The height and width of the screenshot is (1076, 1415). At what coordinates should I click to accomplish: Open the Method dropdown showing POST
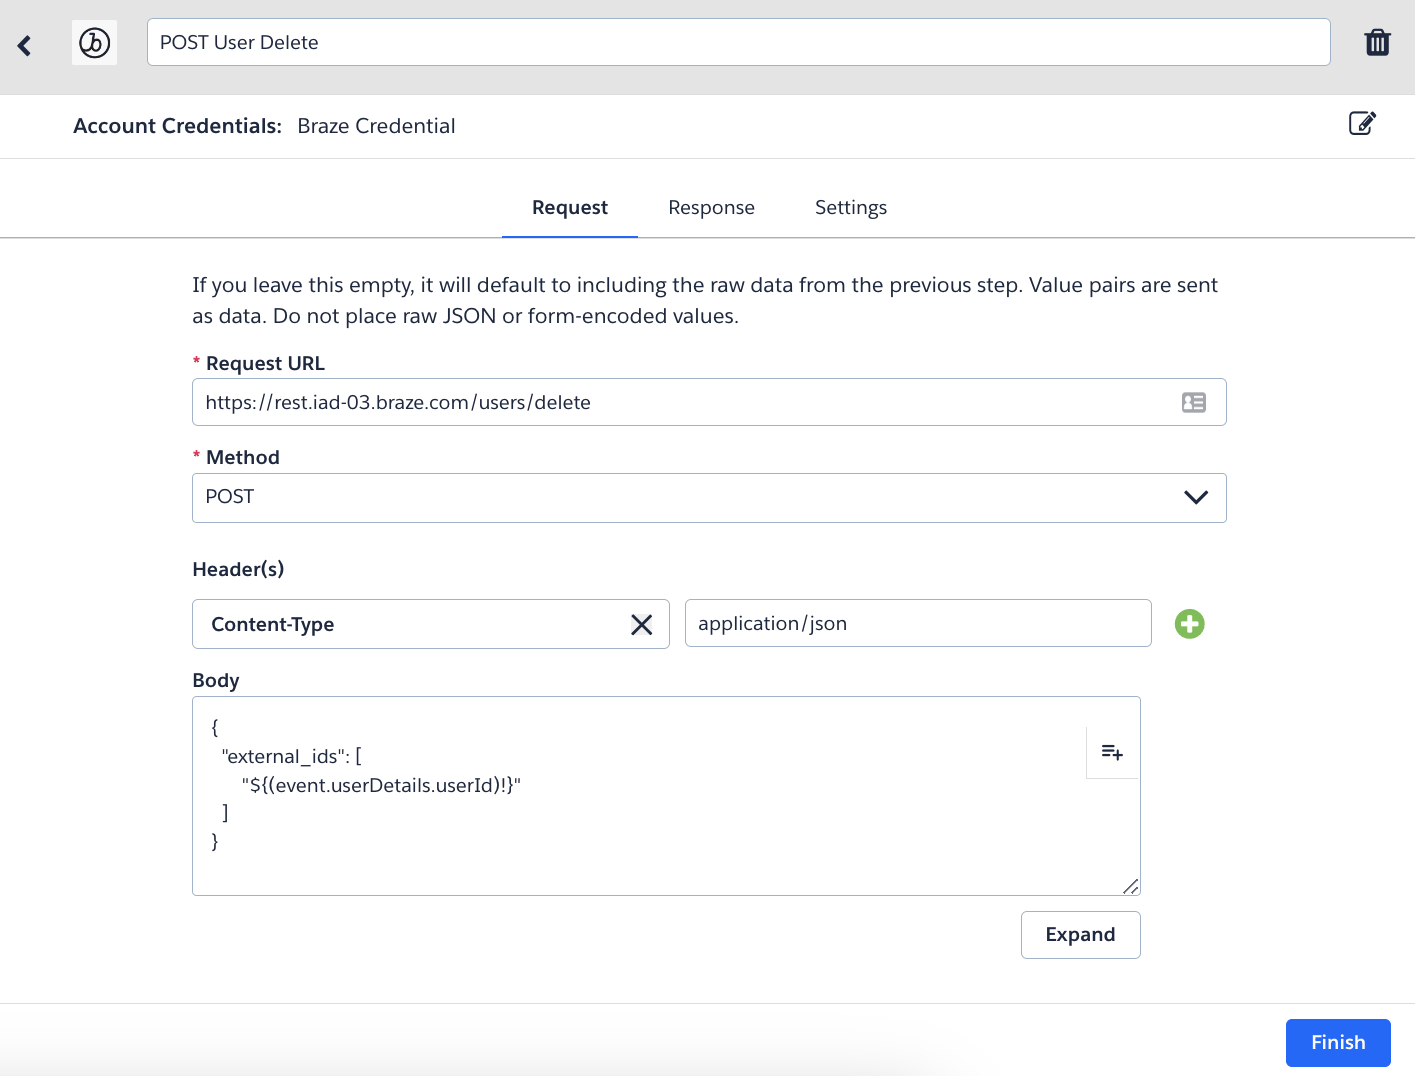(x=708, y=497)
